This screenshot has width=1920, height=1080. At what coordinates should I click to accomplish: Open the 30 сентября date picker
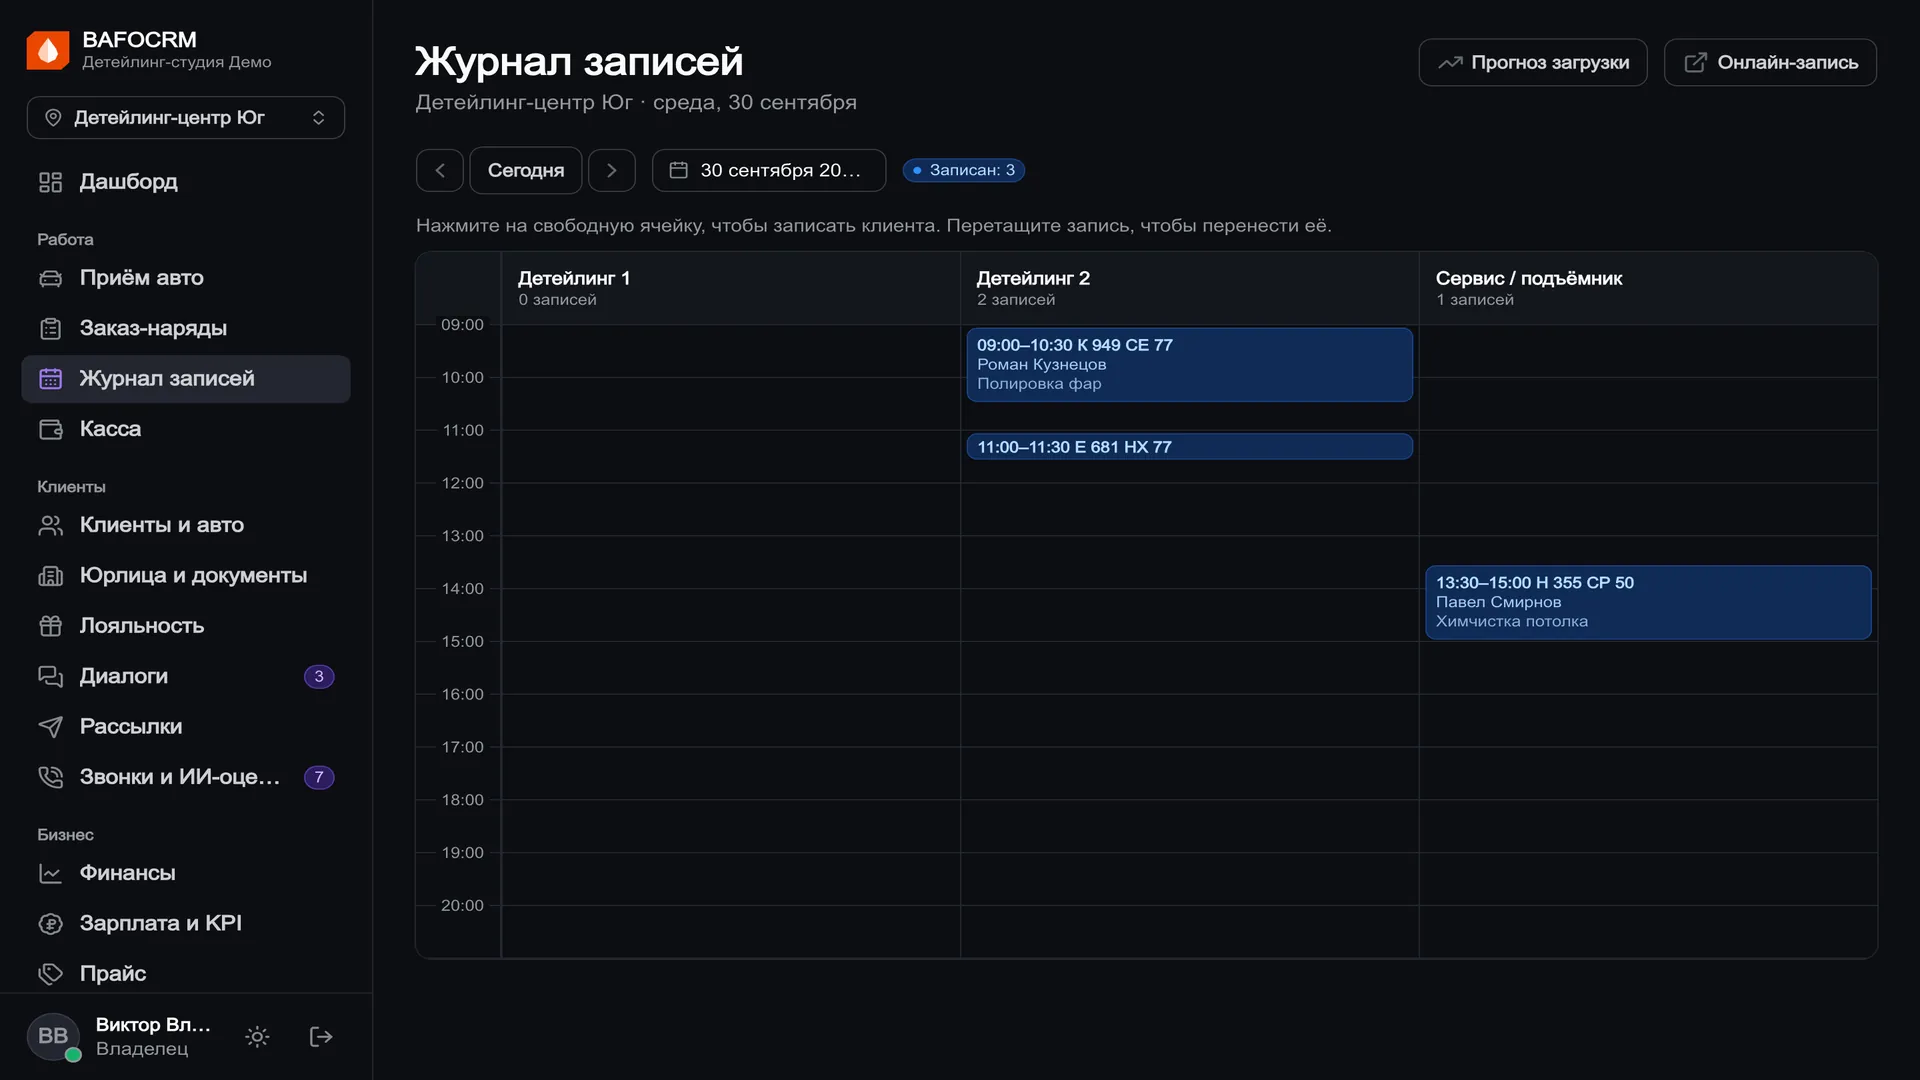[x=769, y=170]
